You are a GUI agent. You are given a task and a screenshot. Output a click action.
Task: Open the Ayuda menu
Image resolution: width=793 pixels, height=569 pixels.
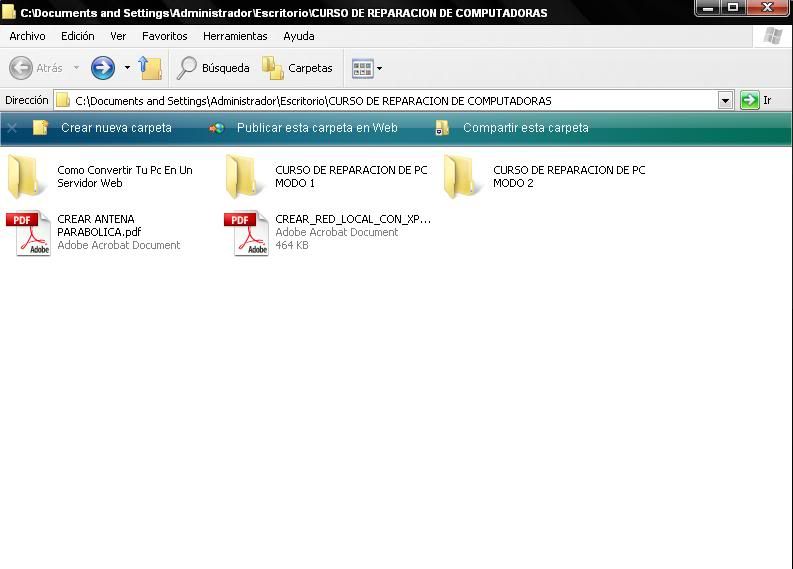298,36
